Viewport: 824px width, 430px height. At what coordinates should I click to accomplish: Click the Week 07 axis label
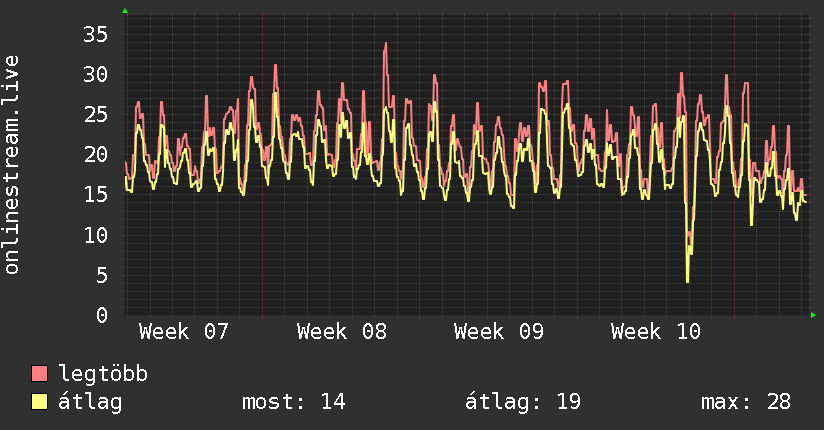(x=183, y=332)
